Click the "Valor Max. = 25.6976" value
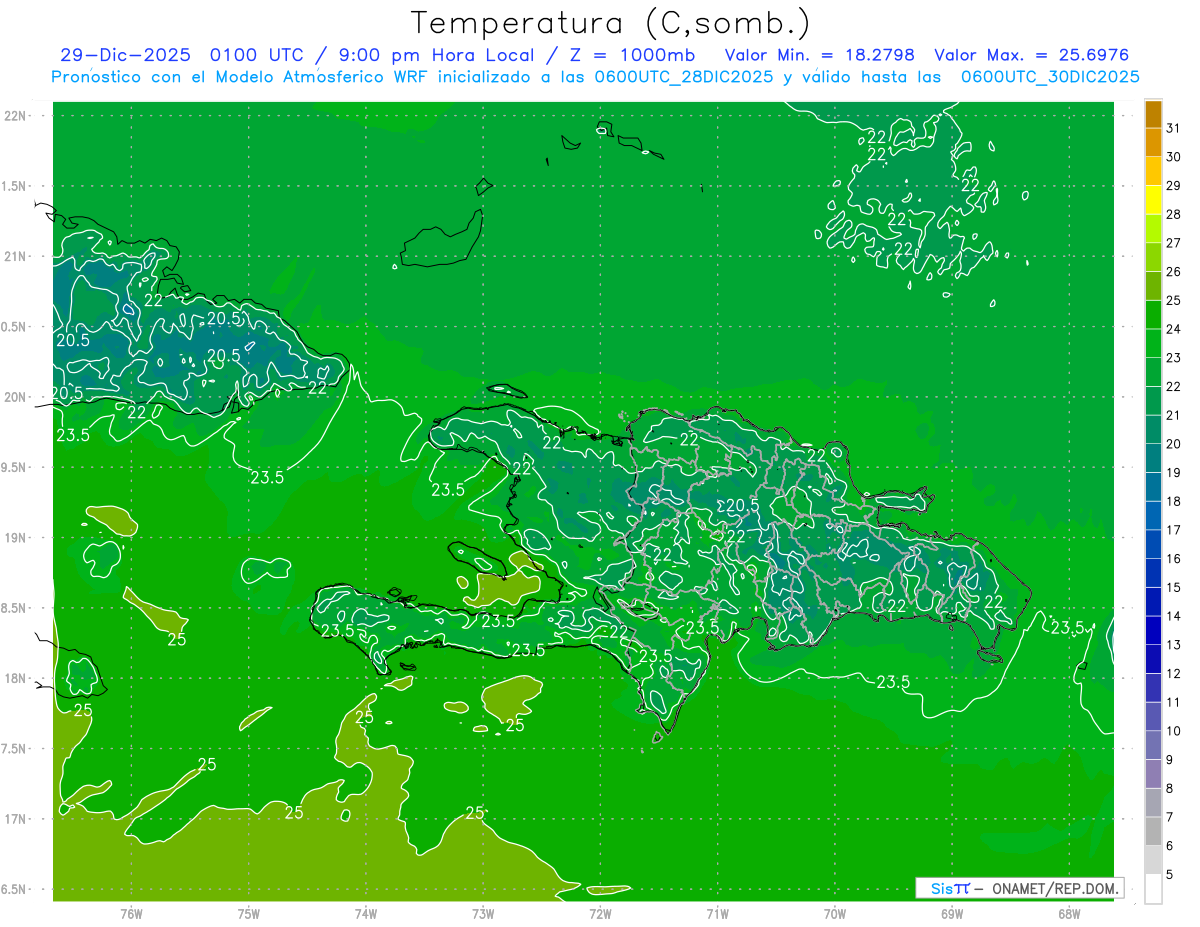1200x927 pixels. click(1031, 55)
